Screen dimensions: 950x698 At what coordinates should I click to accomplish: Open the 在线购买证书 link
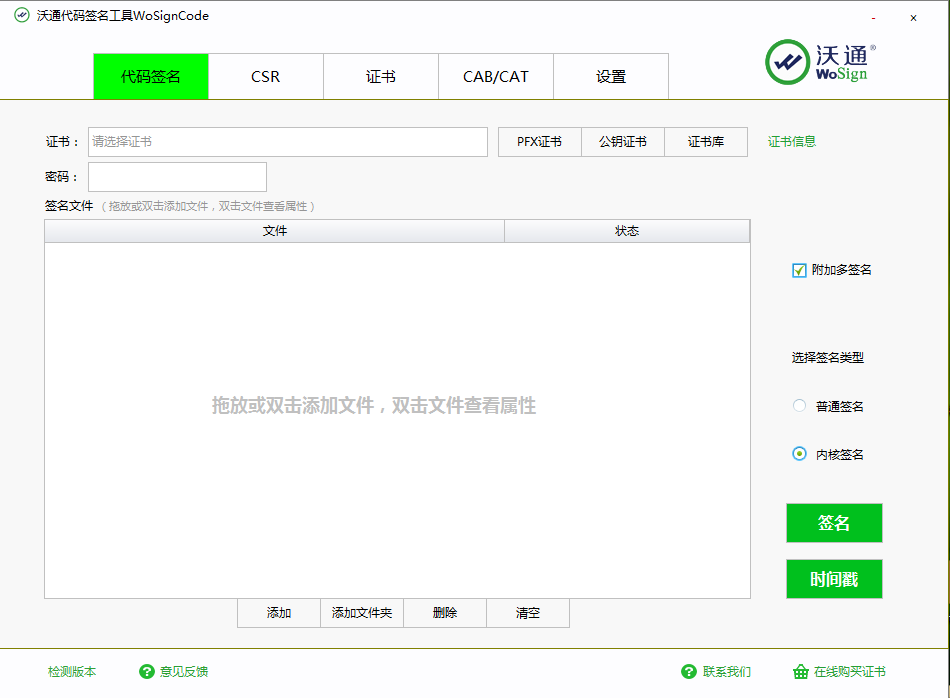(x=849, y=671)
